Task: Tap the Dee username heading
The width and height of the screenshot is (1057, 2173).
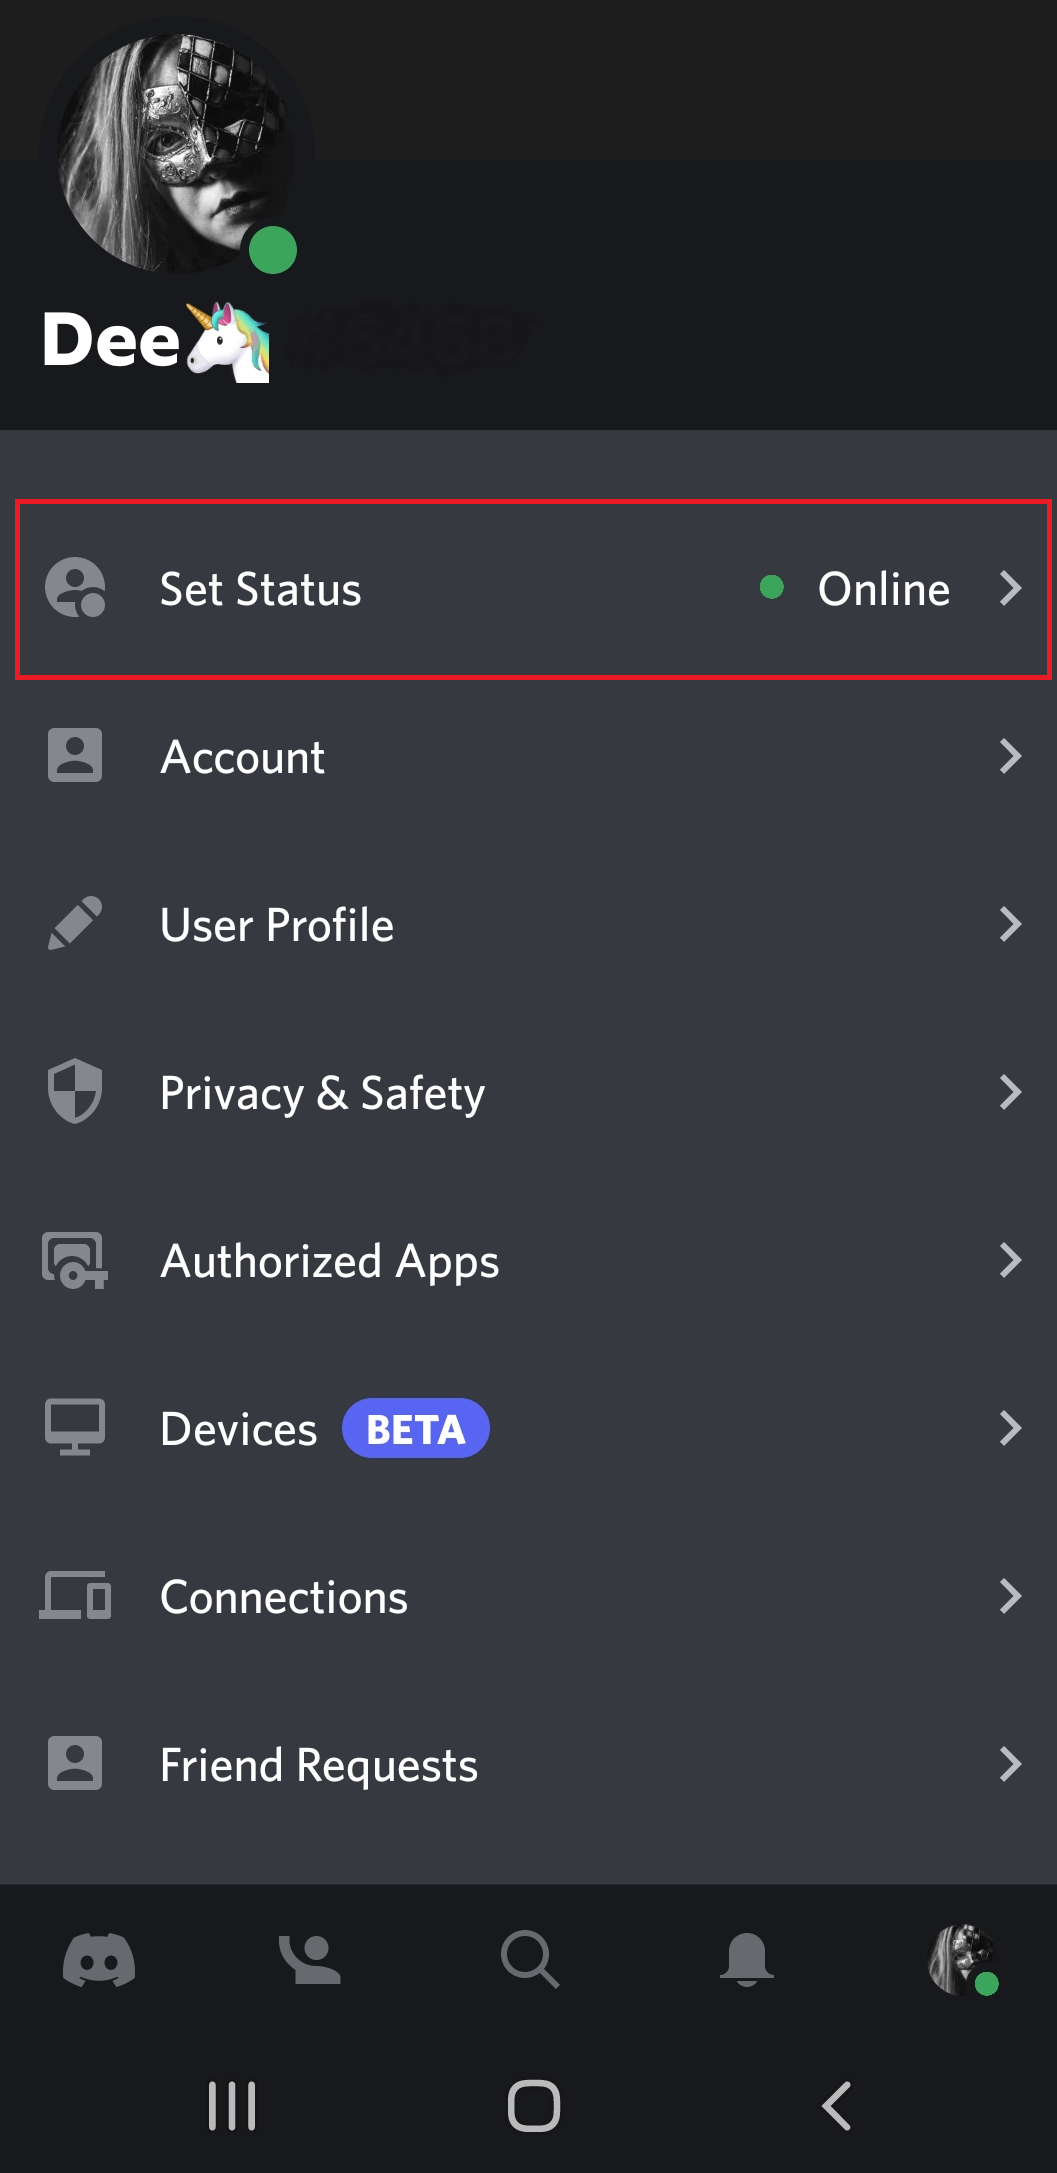Action: pyautogui.click(x=111, y=341)
